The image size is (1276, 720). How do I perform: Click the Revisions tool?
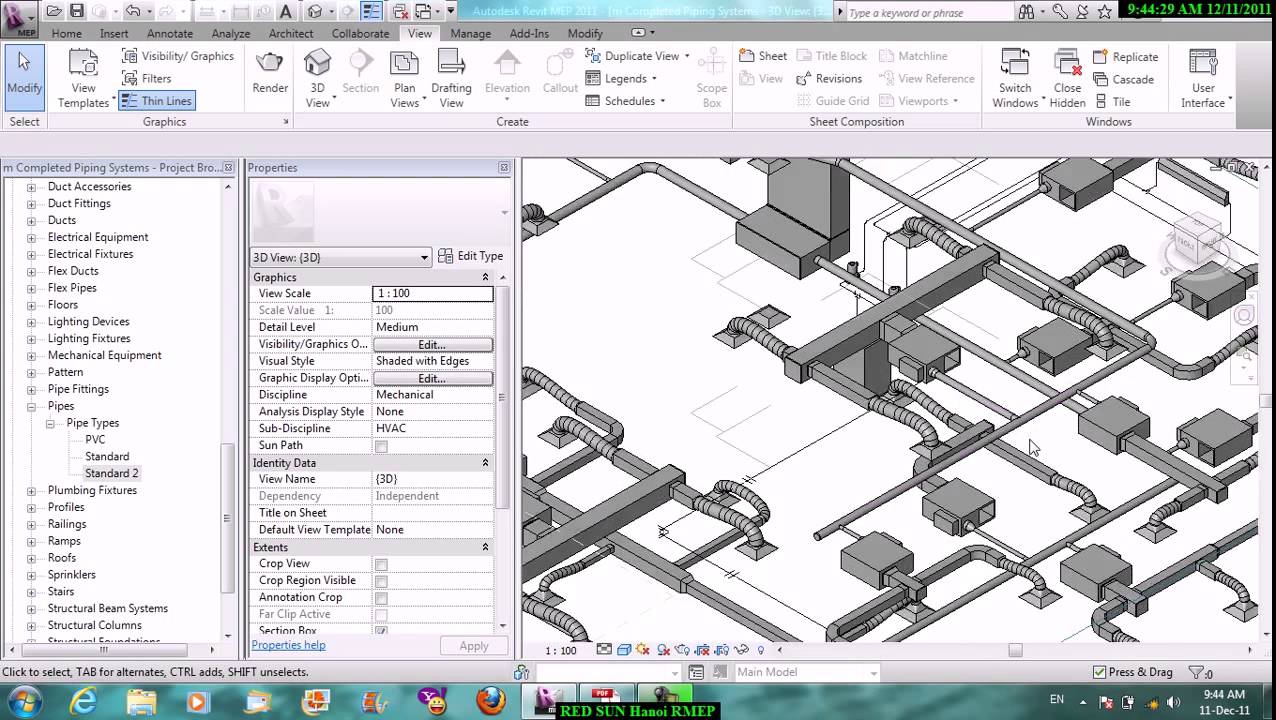click(829, 78)
